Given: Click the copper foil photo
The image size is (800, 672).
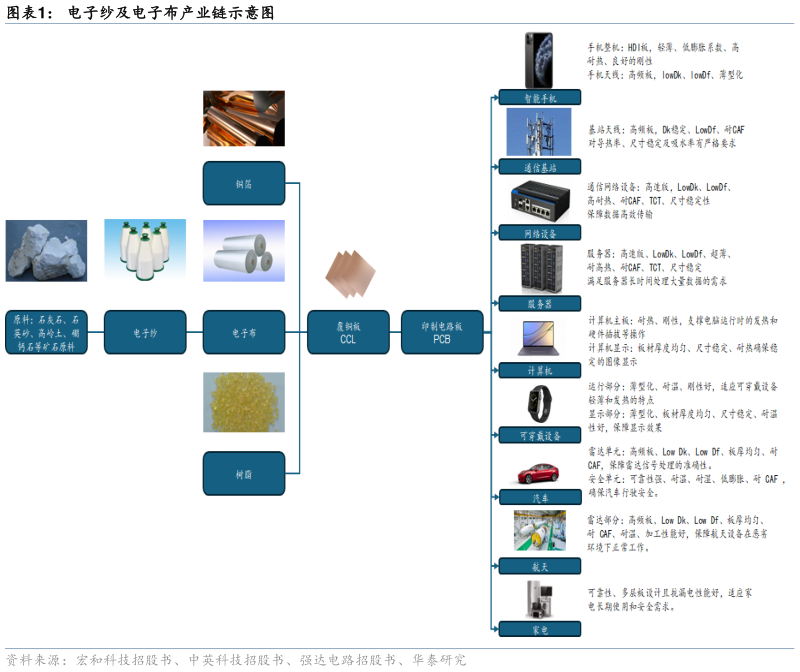Looking at the screenshot, I should 244,119.
